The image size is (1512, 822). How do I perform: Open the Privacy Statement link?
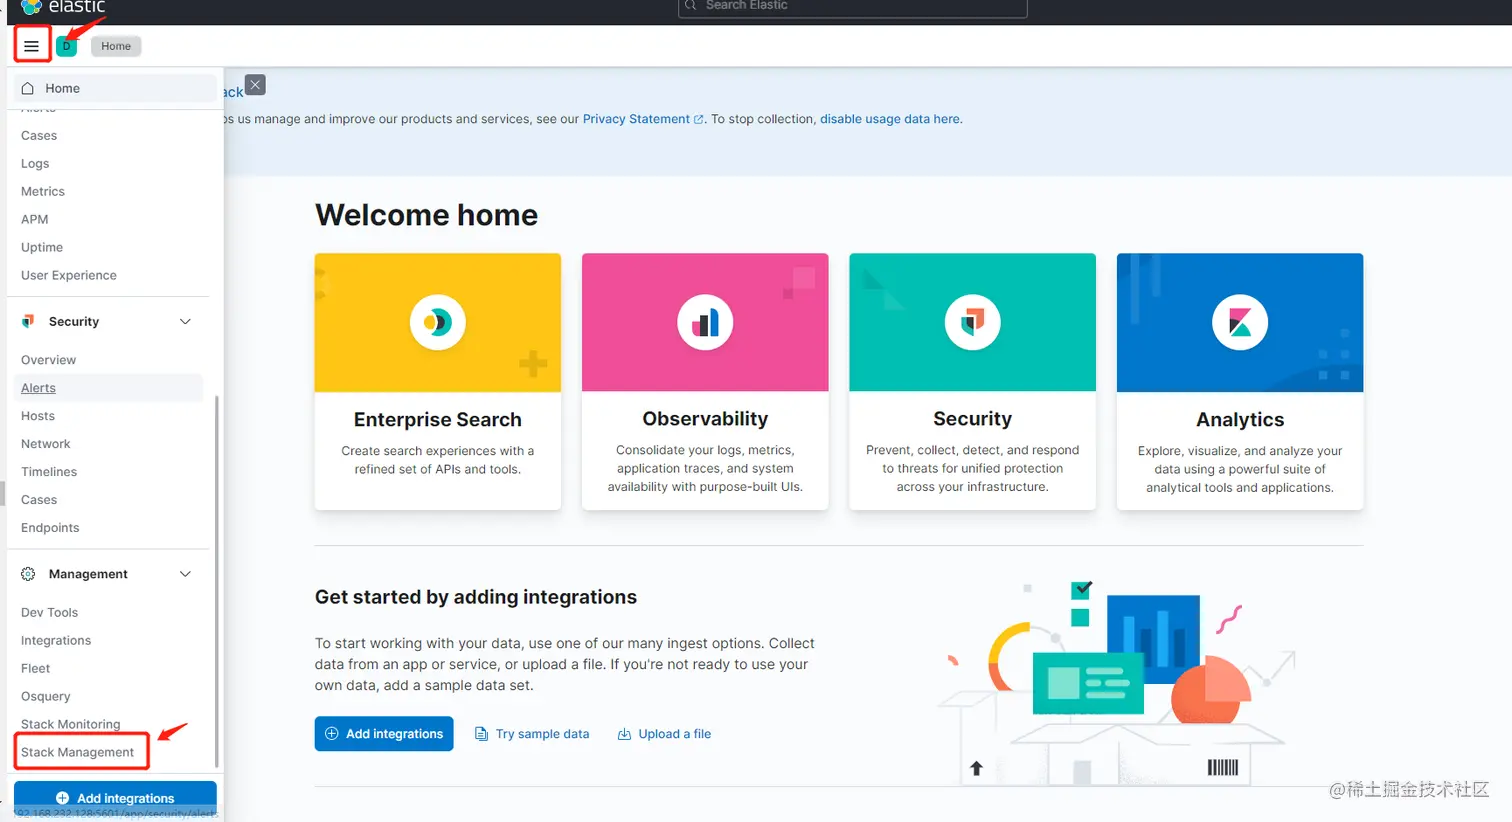coord(636,119)
